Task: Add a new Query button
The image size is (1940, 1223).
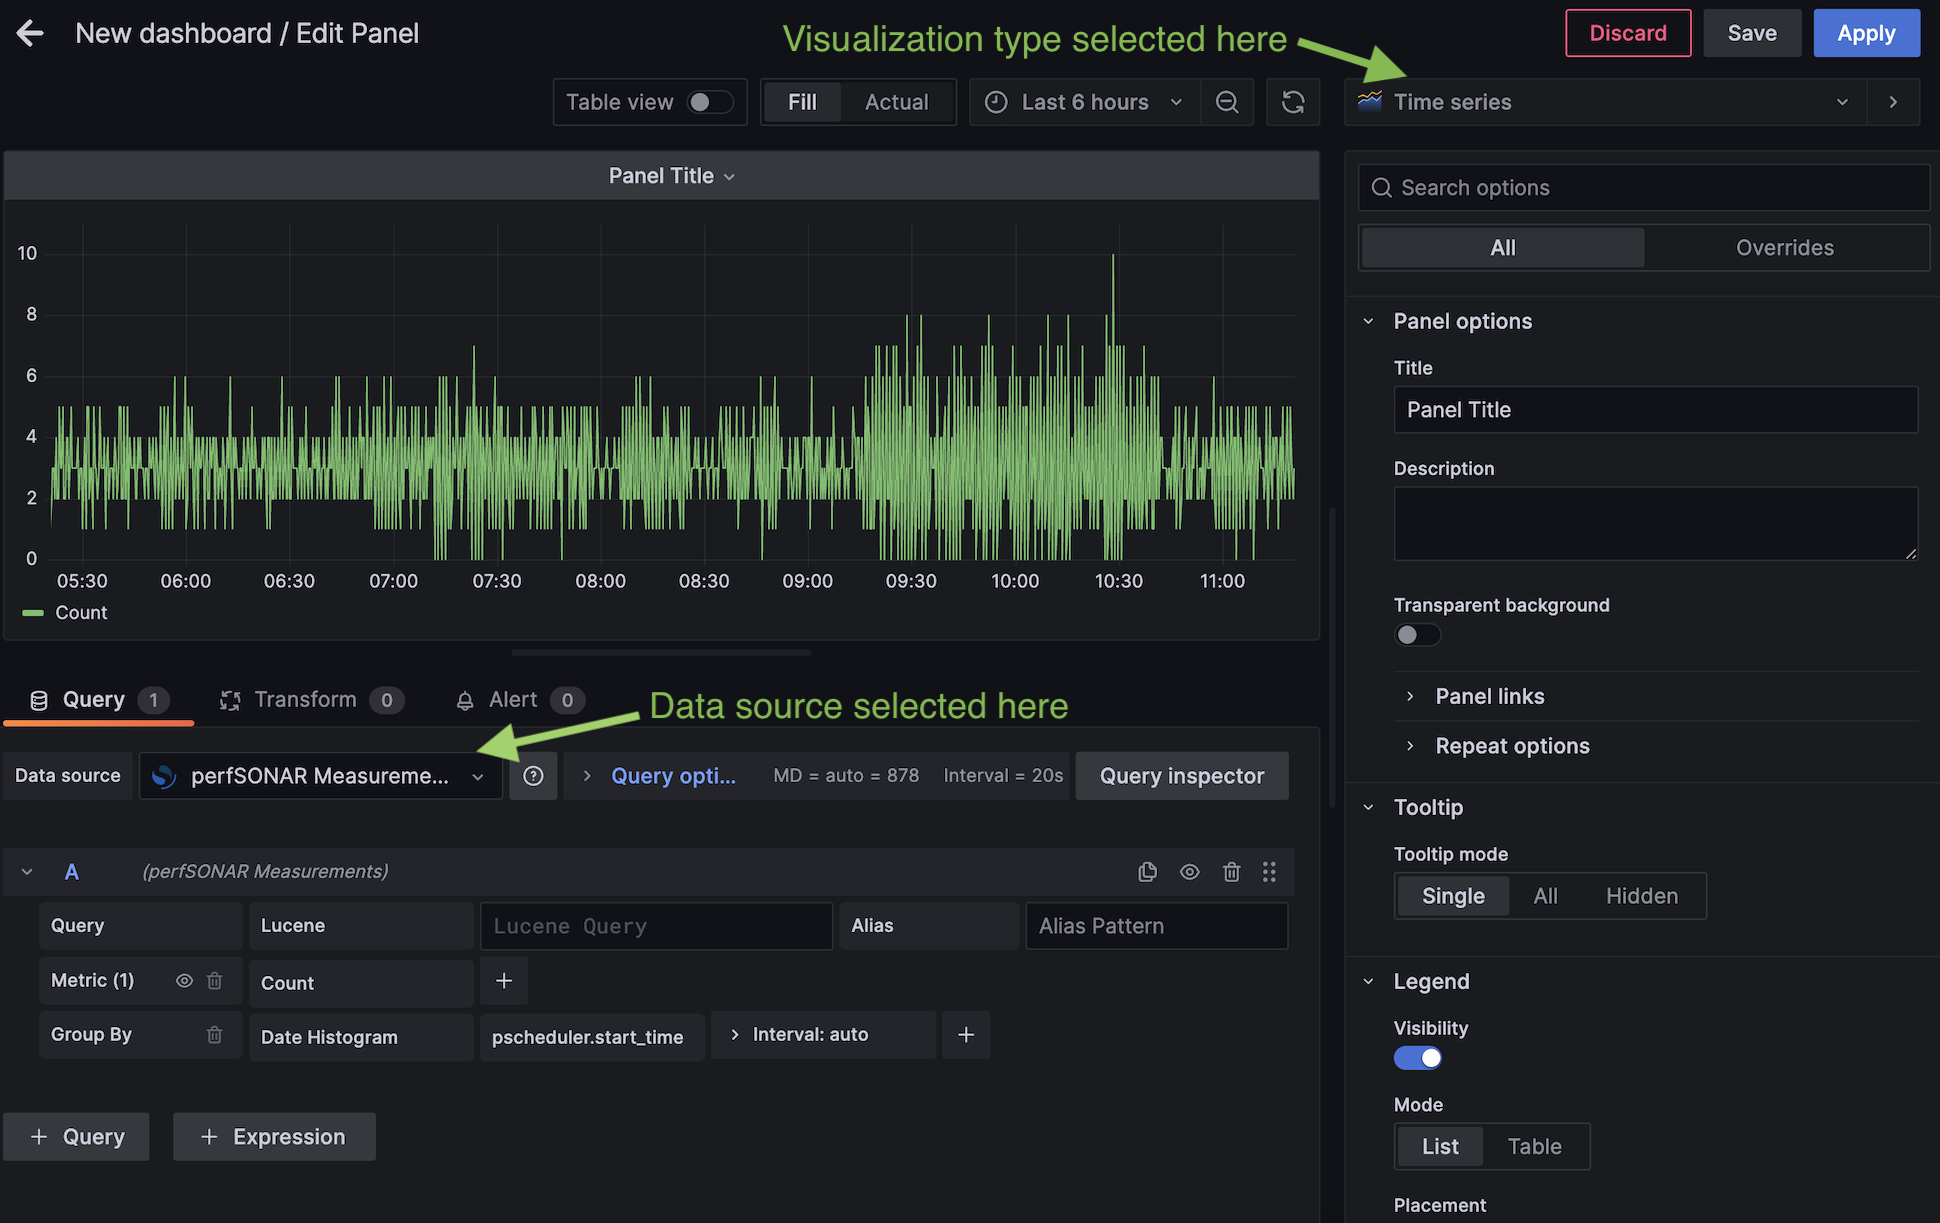Action: 77,1137
